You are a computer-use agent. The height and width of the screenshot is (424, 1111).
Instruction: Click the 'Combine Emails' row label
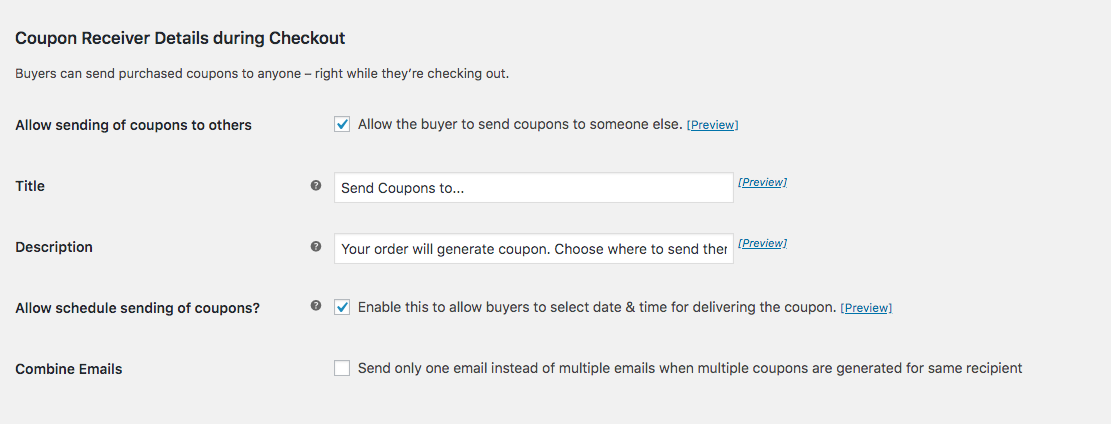[x=69, y=369]
